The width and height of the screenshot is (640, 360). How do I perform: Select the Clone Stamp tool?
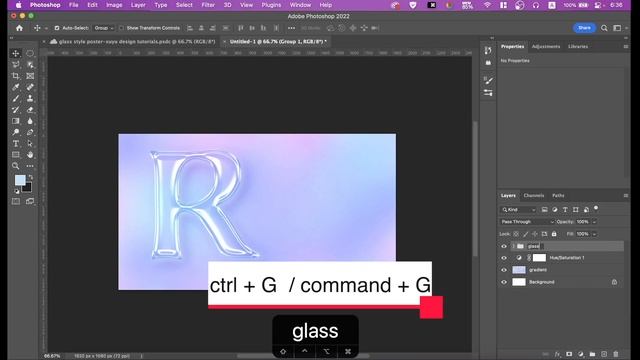coord(30,98)
